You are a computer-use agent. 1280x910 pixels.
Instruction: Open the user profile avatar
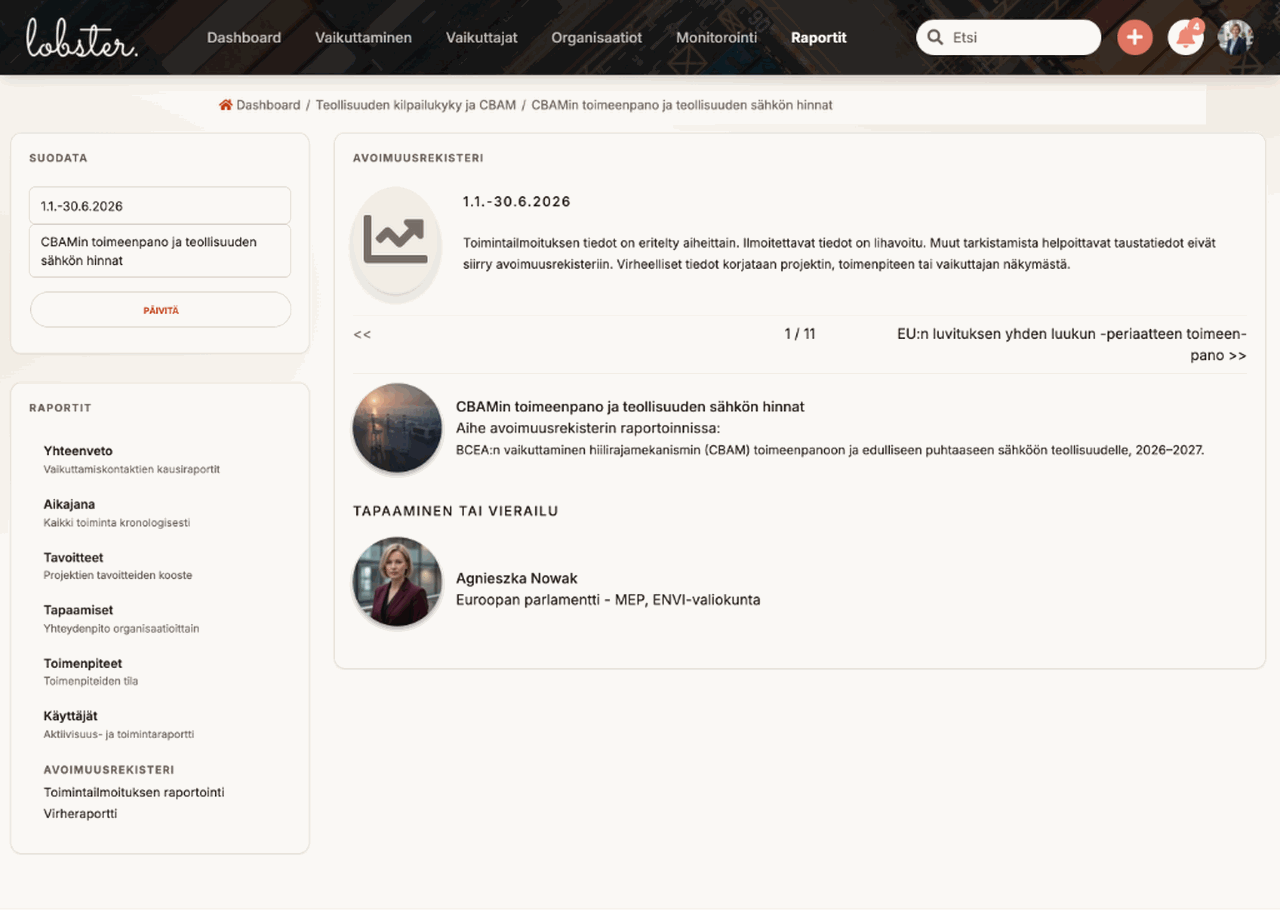tap(1235, 38)
